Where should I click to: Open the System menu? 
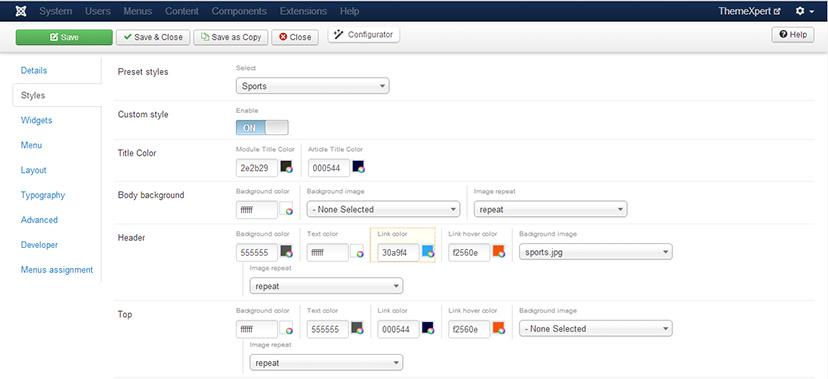click(x=55, y=11)
